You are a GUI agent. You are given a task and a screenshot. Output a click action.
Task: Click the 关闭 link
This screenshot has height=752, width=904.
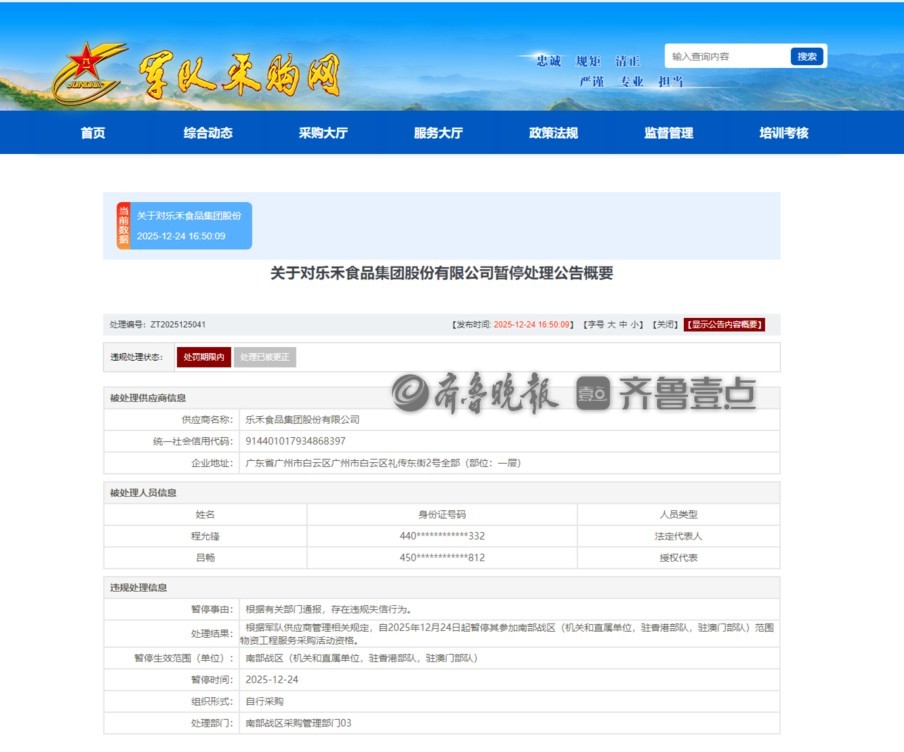tap(664, 325)
